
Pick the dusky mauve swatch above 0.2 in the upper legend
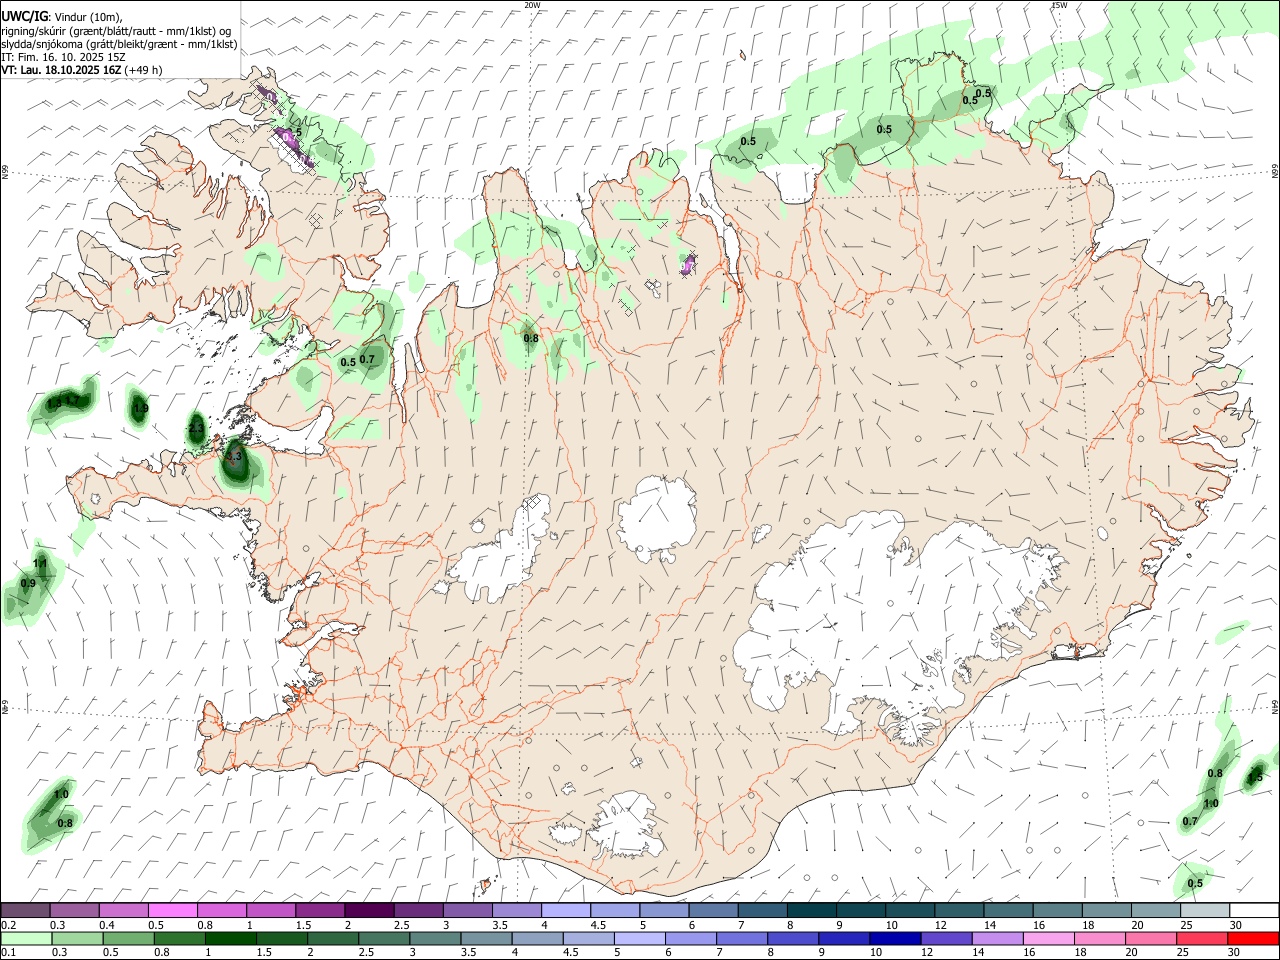pos(25,910)
